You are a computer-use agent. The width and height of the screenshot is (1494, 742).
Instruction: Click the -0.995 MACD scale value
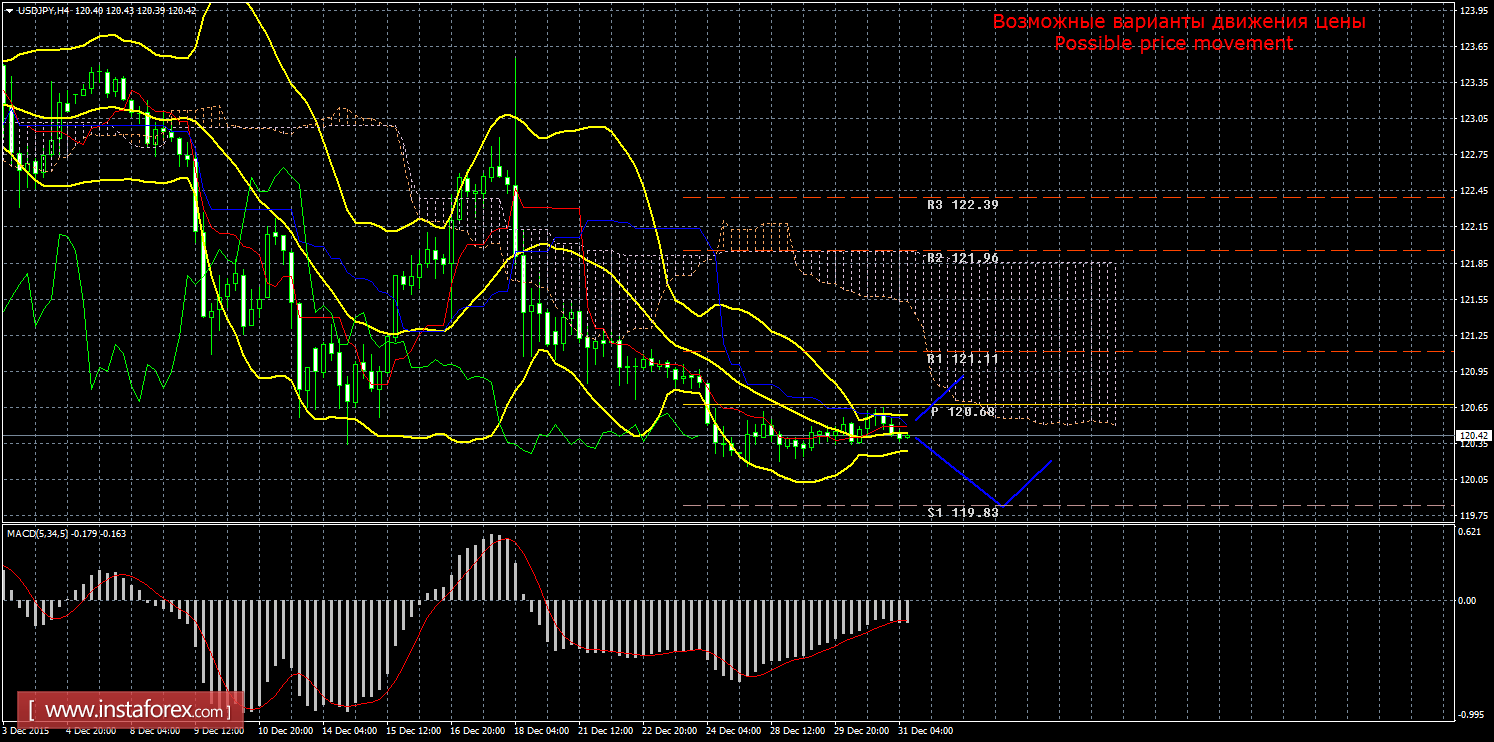(1470, 714)
